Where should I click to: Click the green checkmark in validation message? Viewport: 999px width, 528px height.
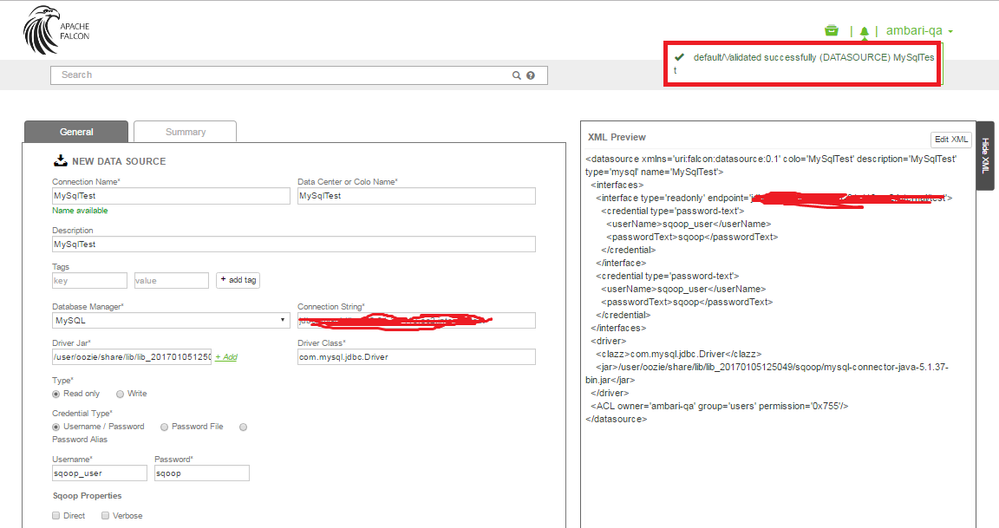click(679, 57)
